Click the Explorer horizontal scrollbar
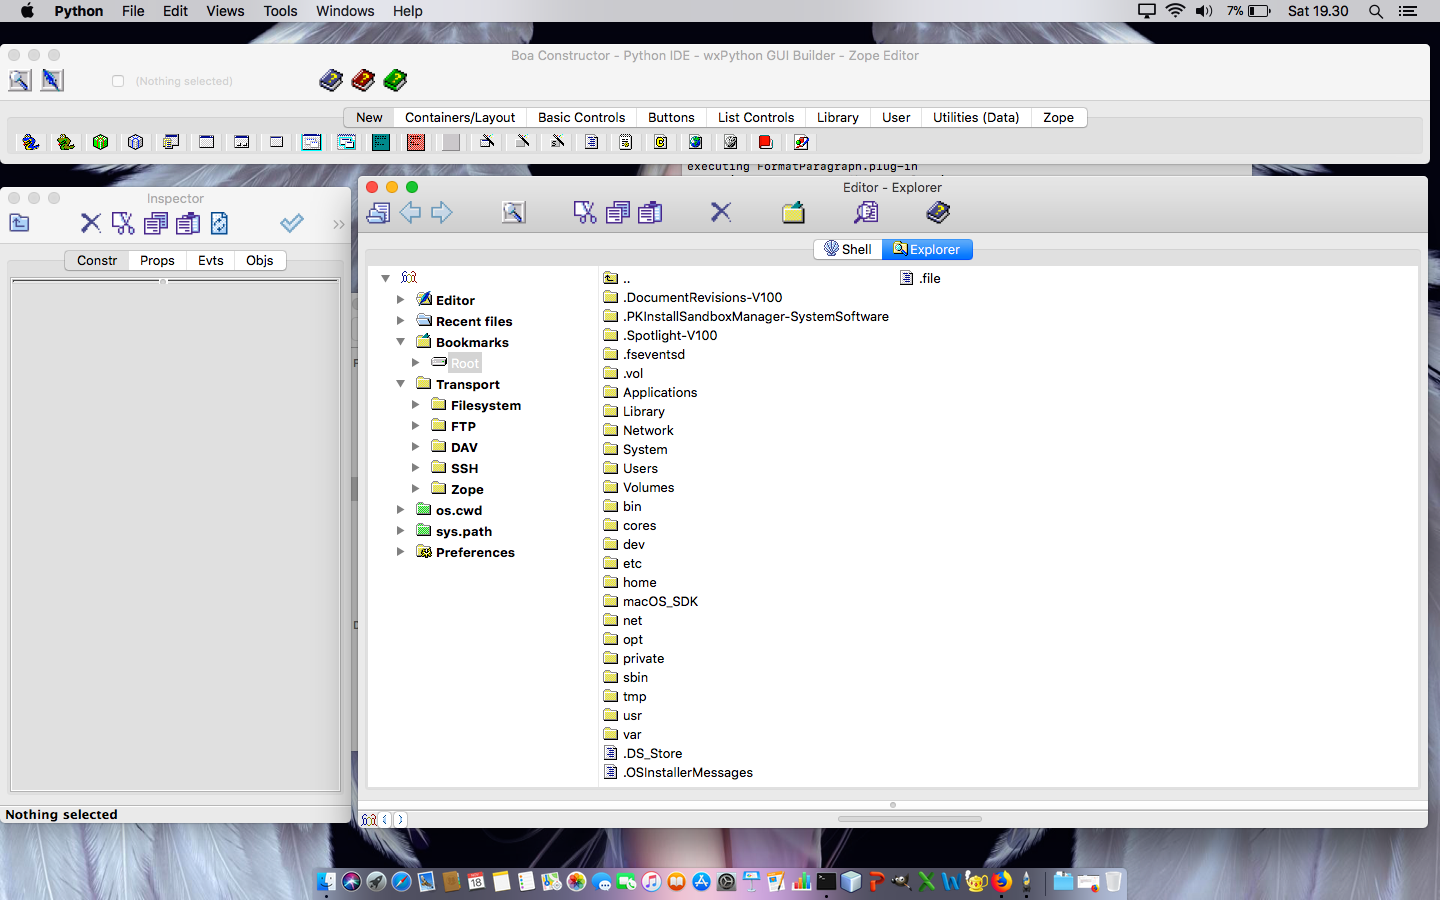The width and height of the screenshot is (1440, 900). pos(910,819)
